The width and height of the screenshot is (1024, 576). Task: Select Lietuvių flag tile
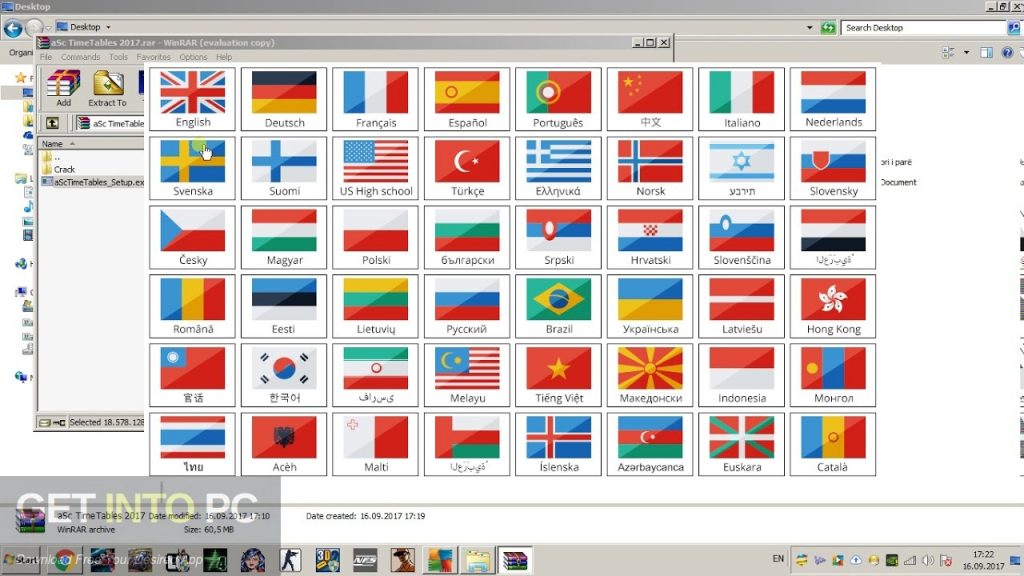(x=376, y=306)
